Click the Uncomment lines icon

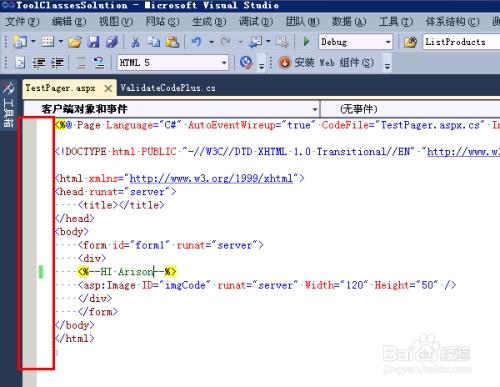coord(99,63)
